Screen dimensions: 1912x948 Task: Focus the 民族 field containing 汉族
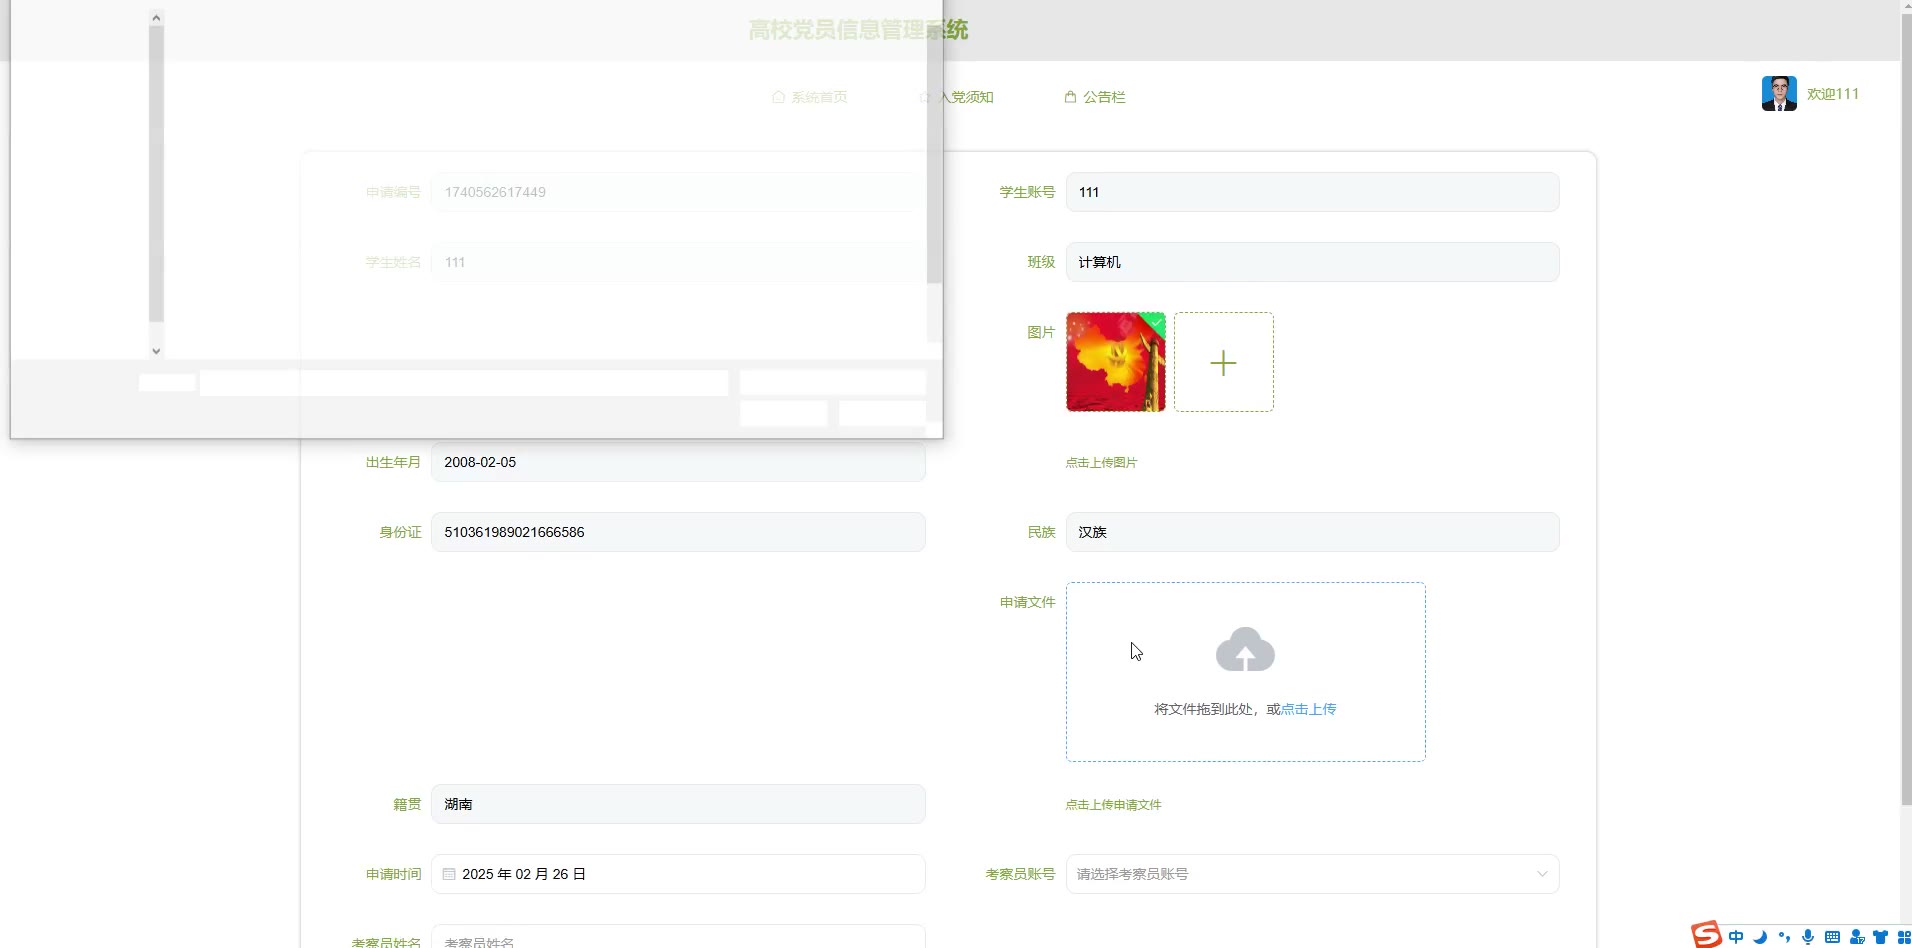point(1312,532)
